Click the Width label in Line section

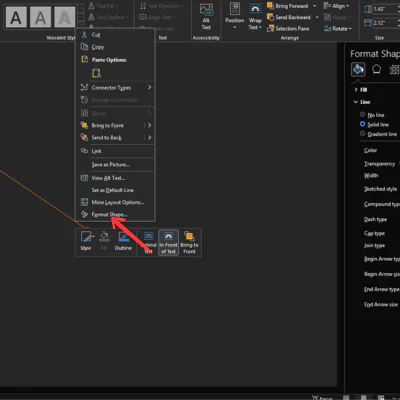pos(371,175)
